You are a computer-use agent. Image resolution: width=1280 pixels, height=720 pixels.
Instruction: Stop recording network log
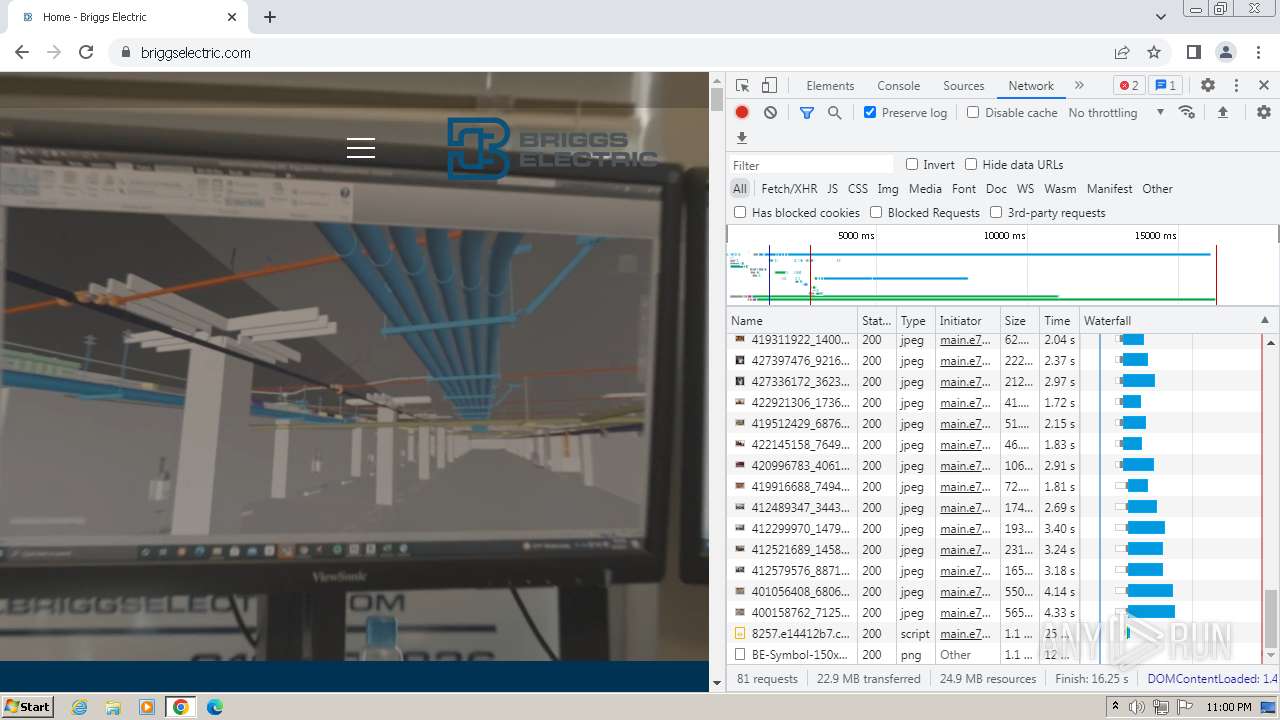coord(742,113)
